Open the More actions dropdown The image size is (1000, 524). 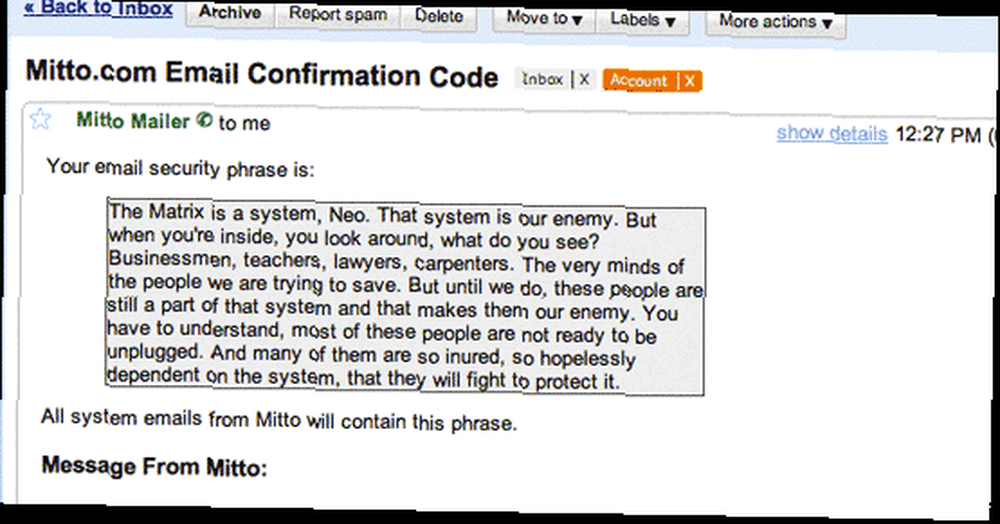coord(776,22)
